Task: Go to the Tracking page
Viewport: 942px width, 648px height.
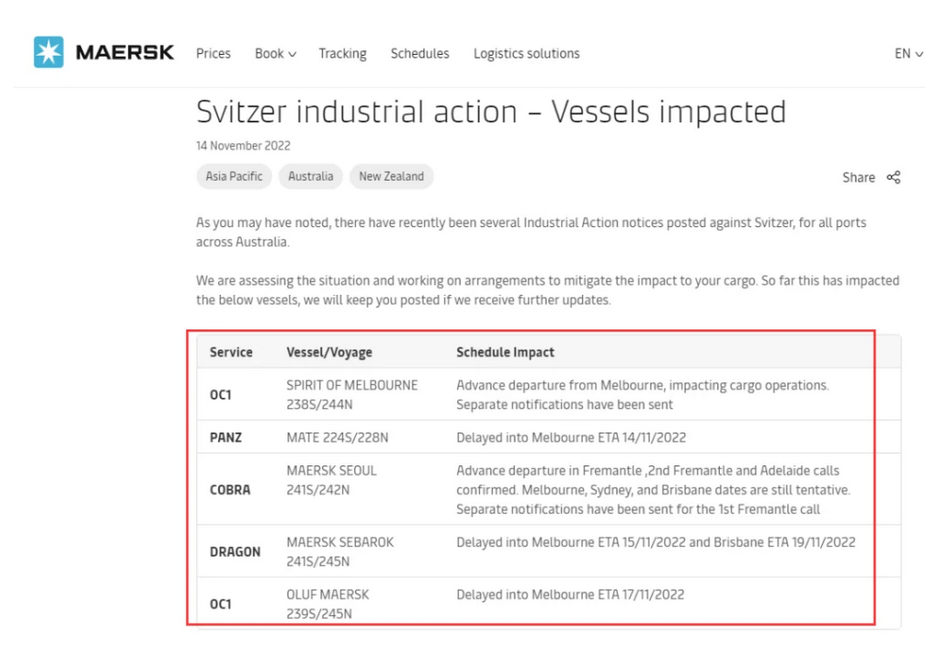Action: 342,53
